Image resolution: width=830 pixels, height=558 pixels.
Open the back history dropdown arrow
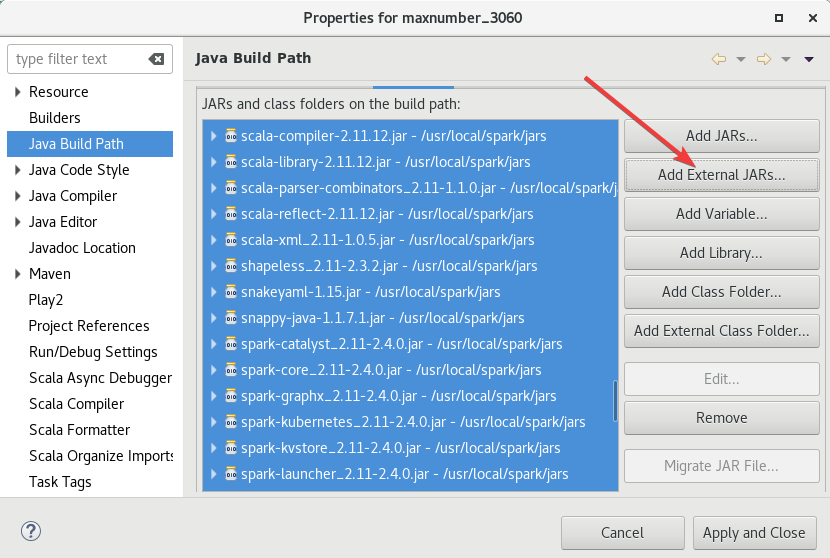point(741,59)
